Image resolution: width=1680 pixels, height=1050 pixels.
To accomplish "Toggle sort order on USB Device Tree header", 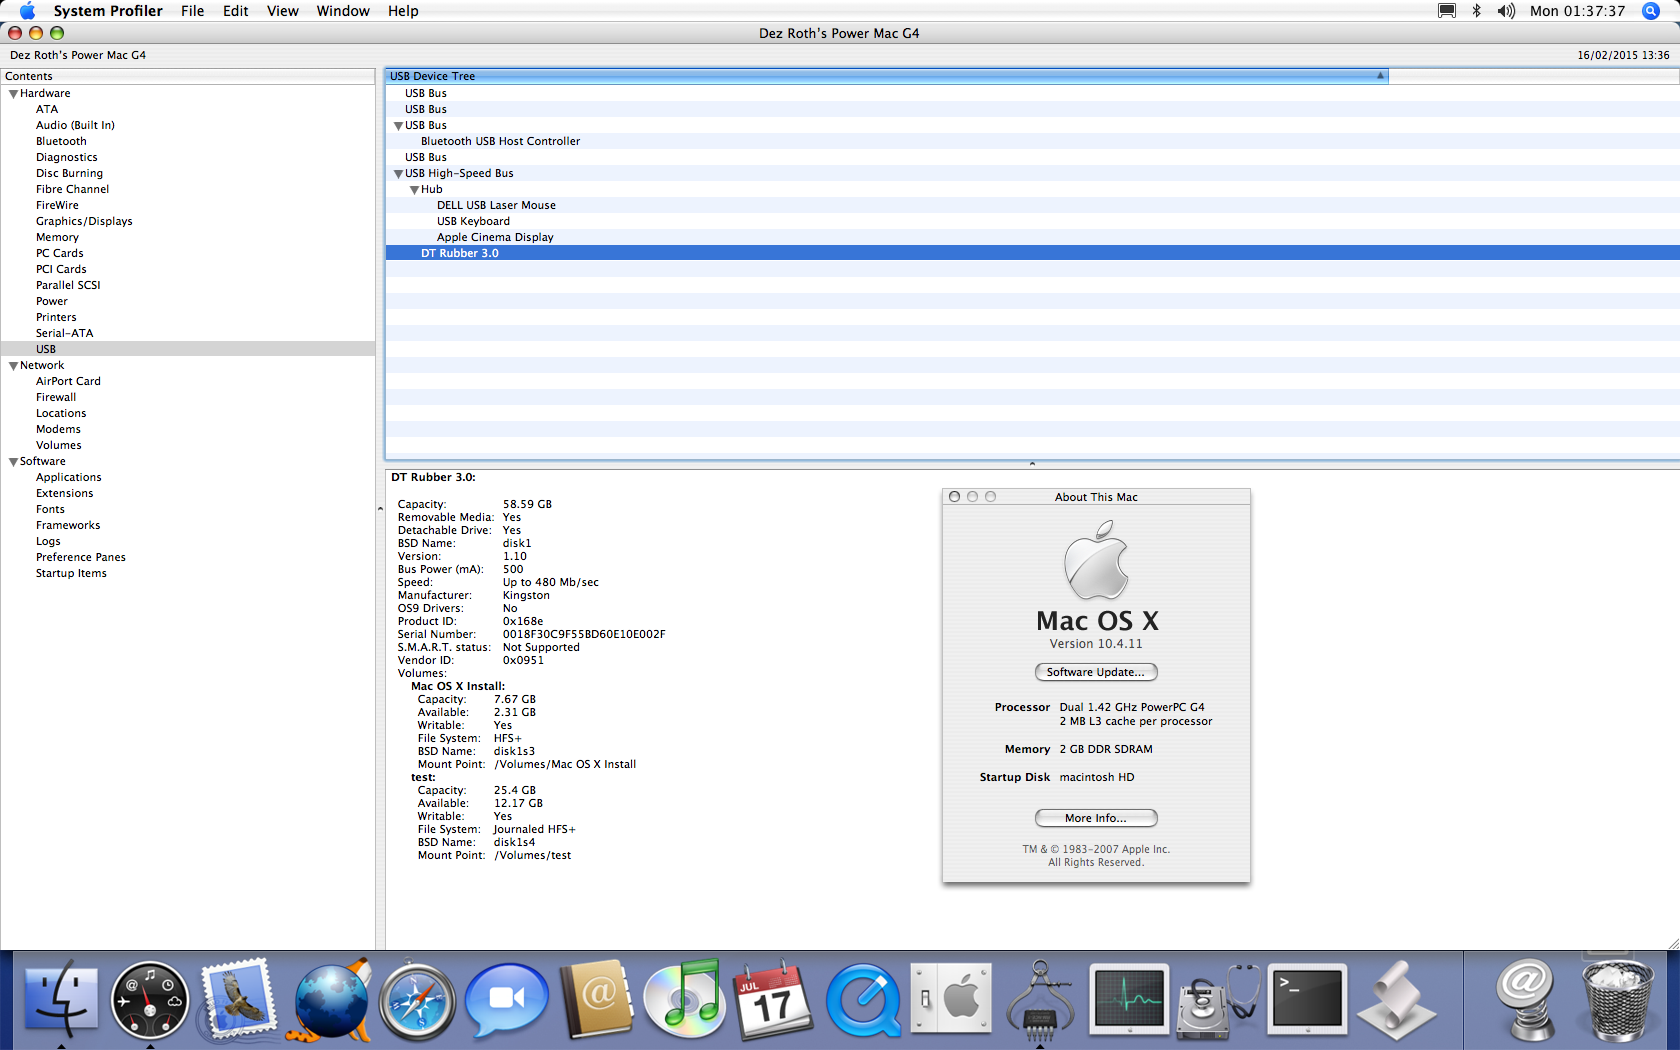I will point(887,76).
